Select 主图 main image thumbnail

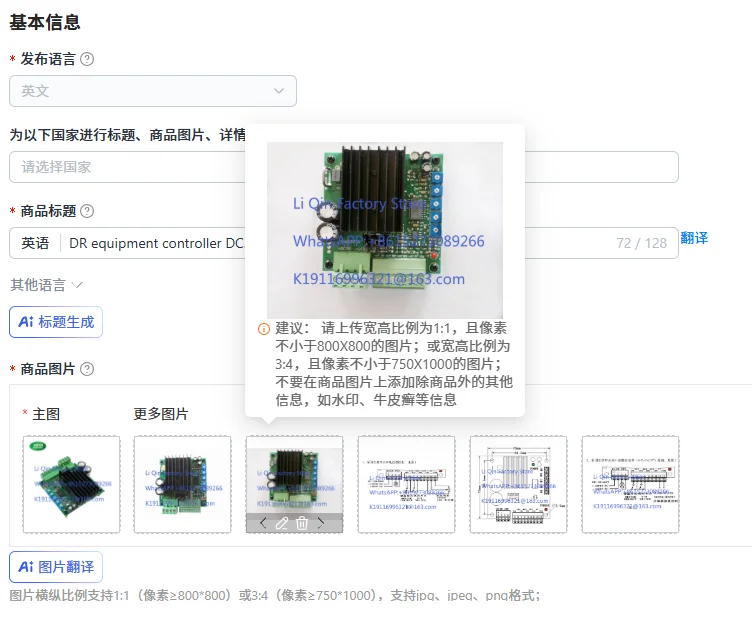(71, 485)
